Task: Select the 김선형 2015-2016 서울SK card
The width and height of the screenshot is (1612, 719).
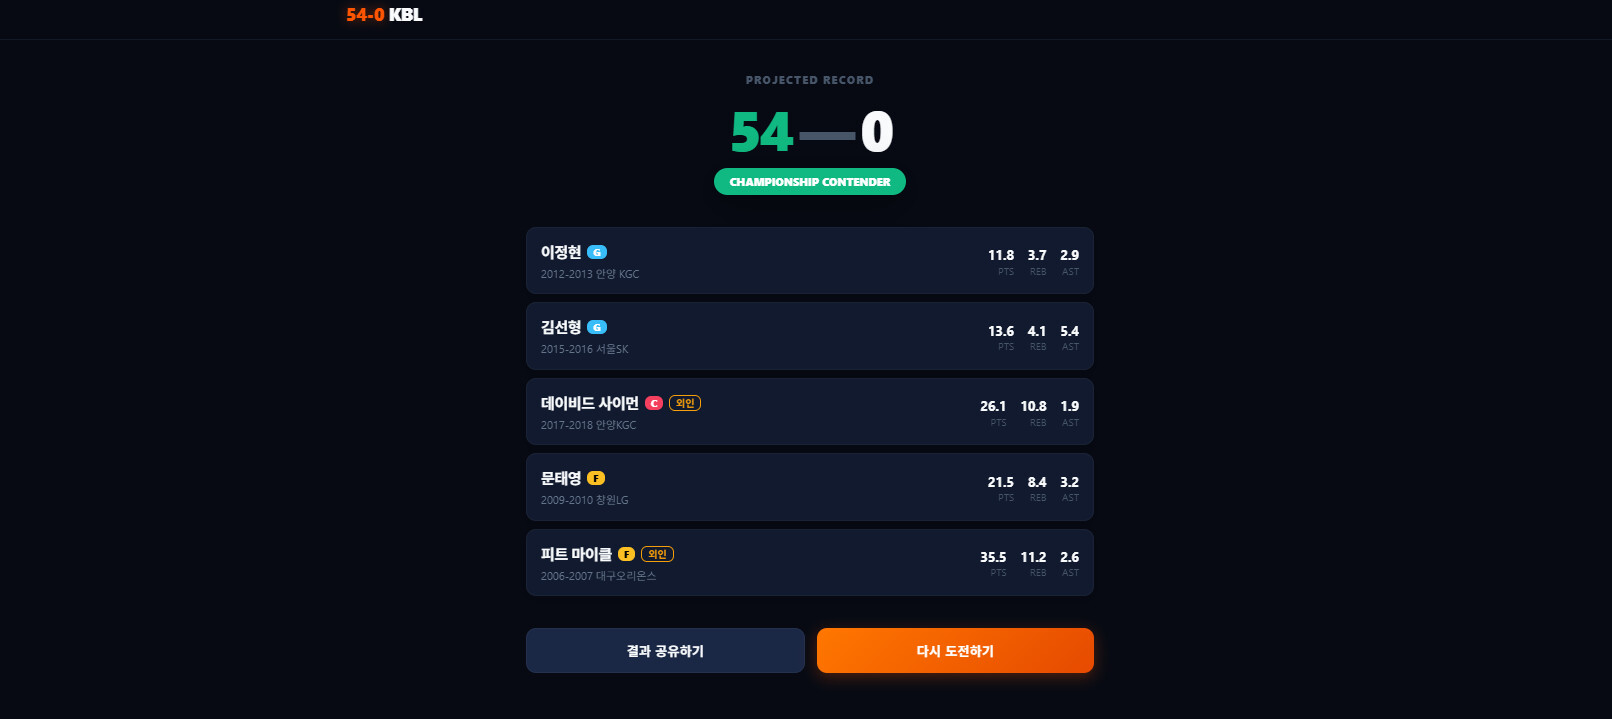Action: pyautogui.click(x=810, y=336)
